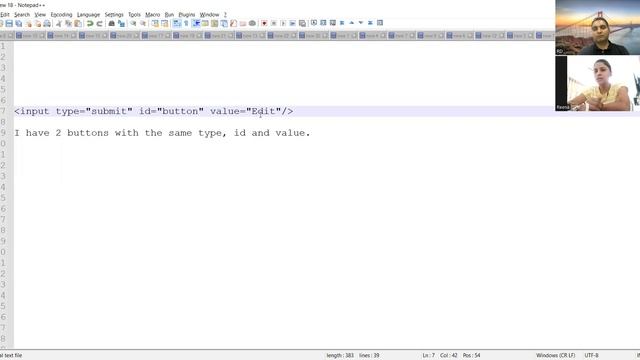640x360 pixels.
Task: Click the Zoom In toolbar icon
Action: [133, 23]
